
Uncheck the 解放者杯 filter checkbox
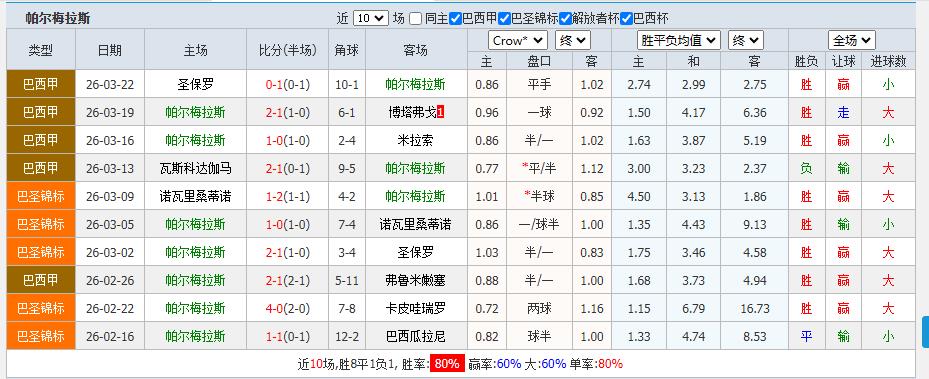[x=565, y=19]
